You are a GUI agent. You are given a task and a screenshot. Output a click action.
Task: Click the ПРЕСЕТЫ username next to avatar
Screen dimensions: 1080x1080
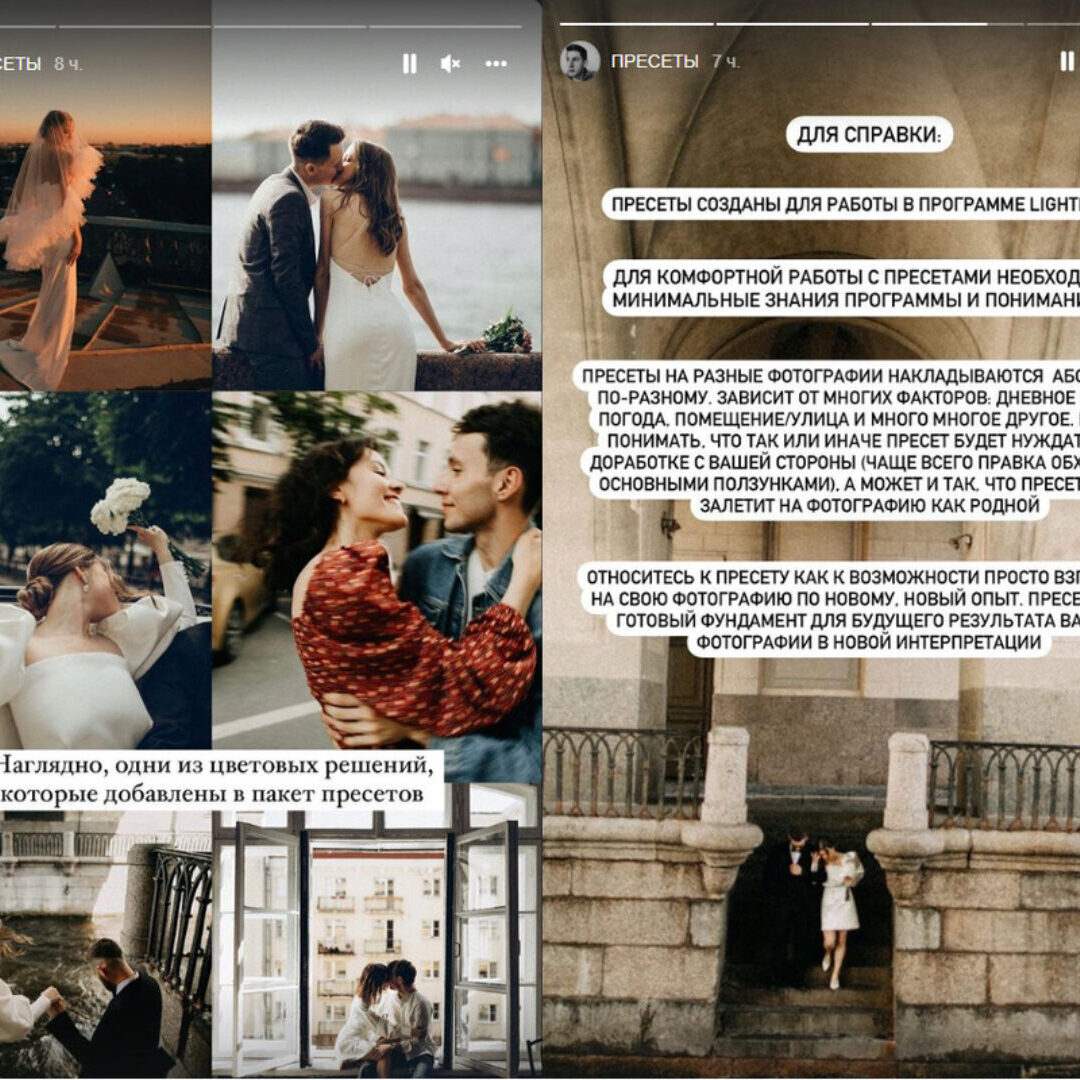(x=654, y=61)
